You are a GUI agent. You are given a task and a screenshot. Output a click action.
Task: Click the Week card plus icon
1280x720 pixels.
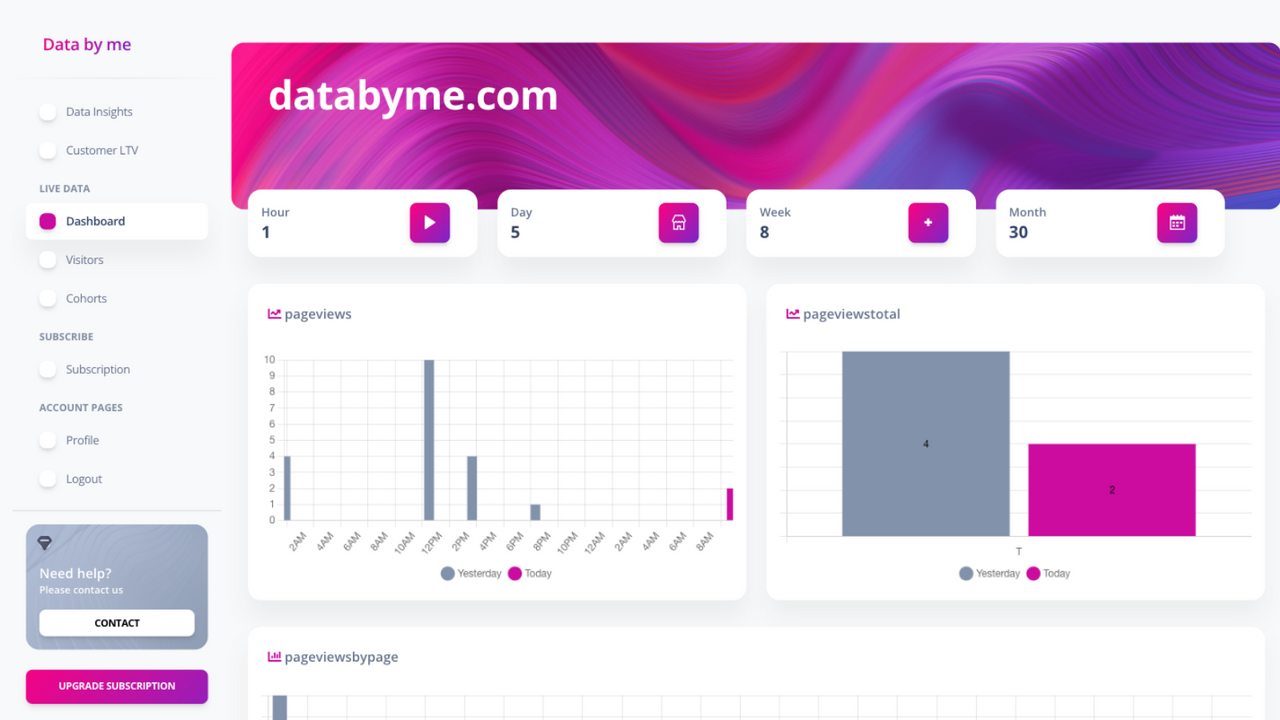pyautogui.click(x=928, y=223)
